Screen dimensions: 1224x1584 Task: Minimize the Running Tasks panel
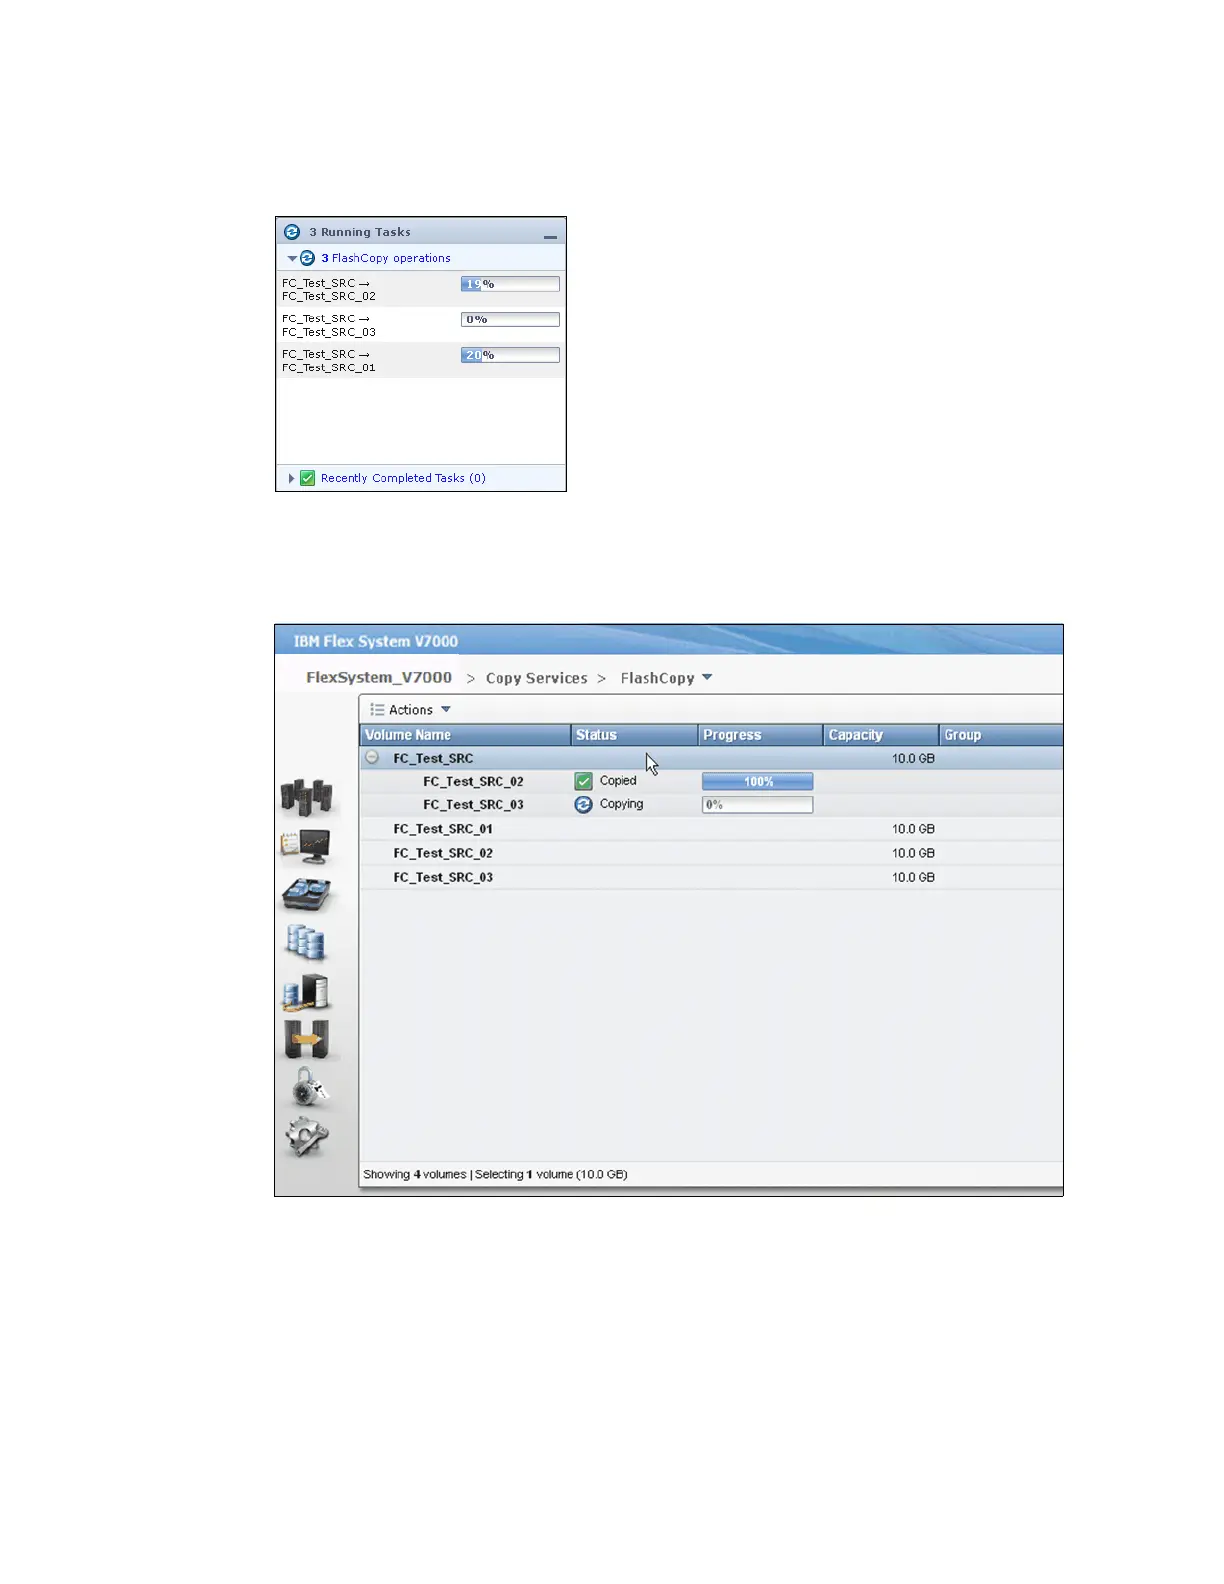pyautogui.click(x=550, y=236)
